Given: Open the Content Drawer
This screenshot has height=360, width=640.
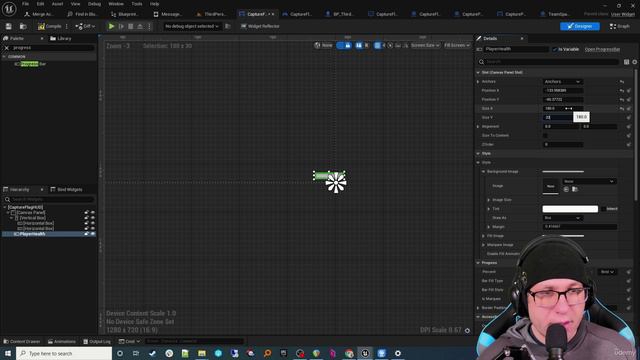Looking at the screenshot, I should [x=22, y=341].
